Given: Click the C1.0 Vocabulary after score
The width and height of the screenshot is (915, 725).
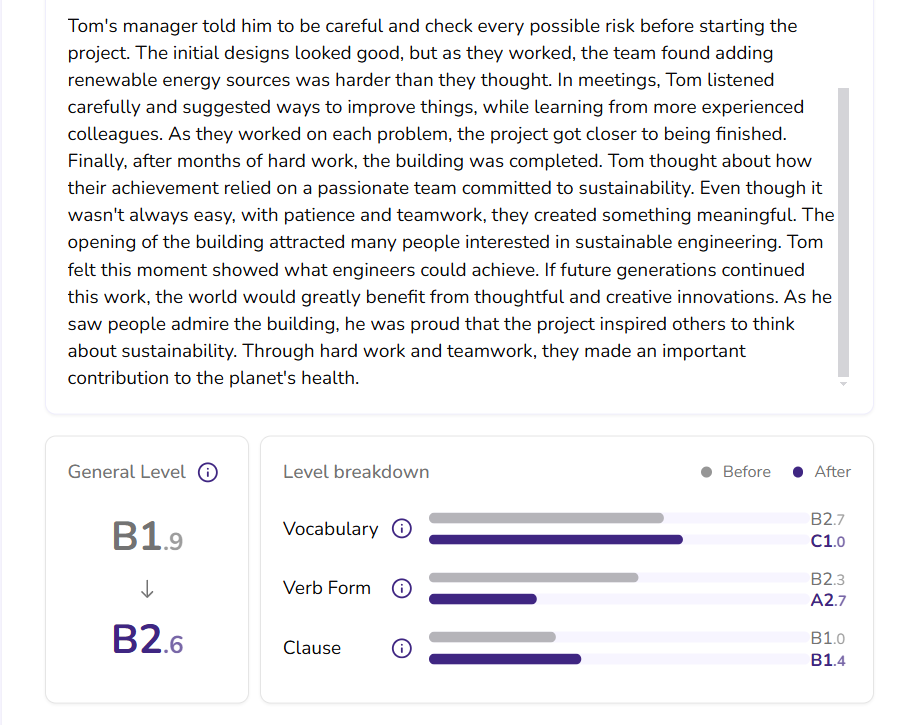Looking at the screenshot, I should pyautogui.click(x=828, y=542).
